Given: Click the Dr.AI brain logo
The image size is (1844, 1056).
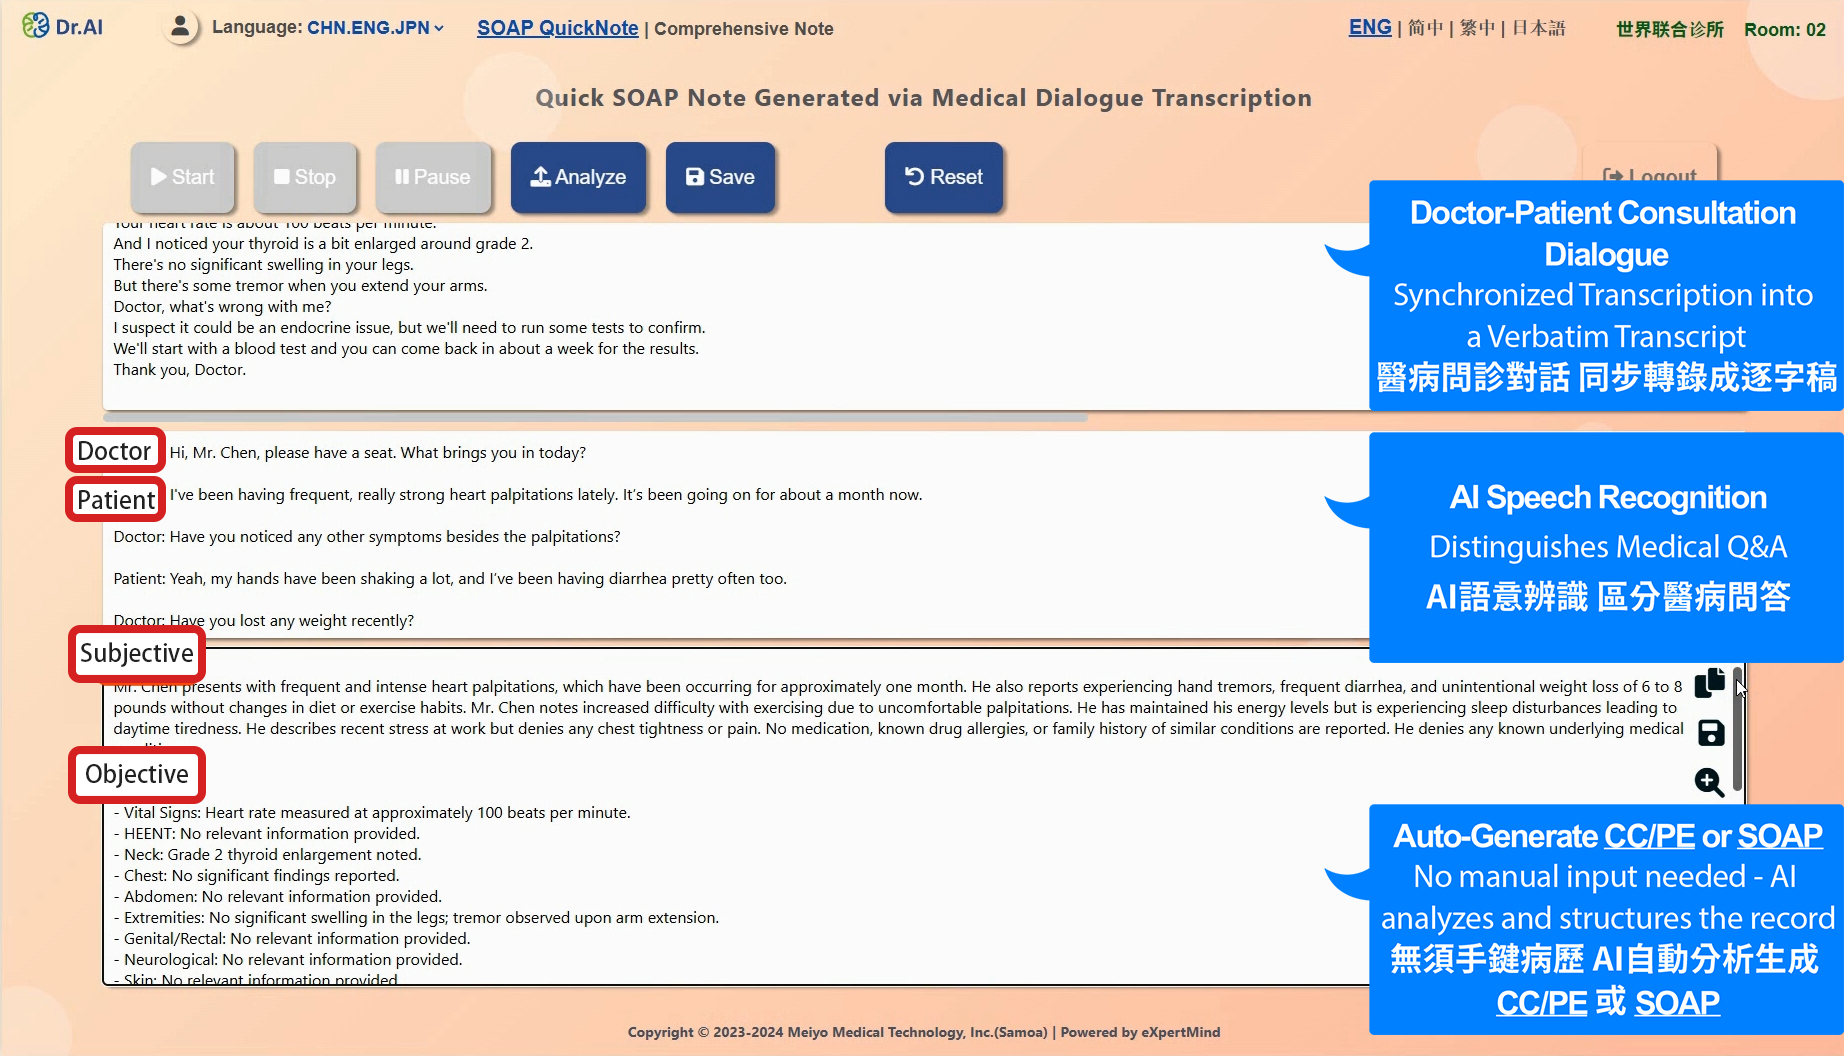Looking at the screenshot, I should click(x=36, y=26).
